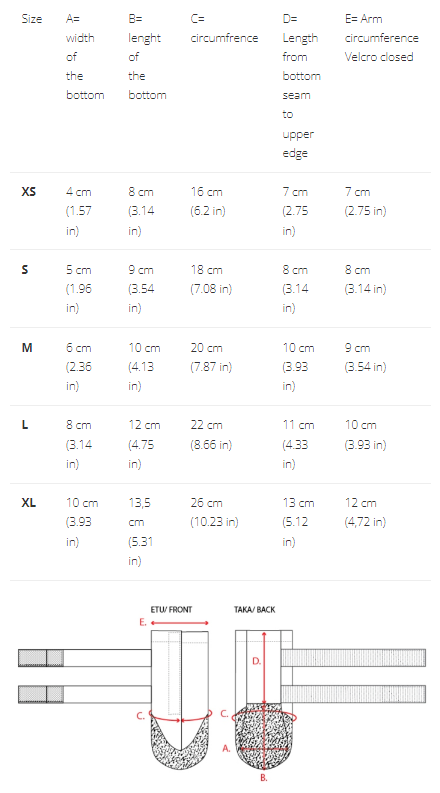Click the XS size row label
The image size is (440, 793).
point(29,192)
